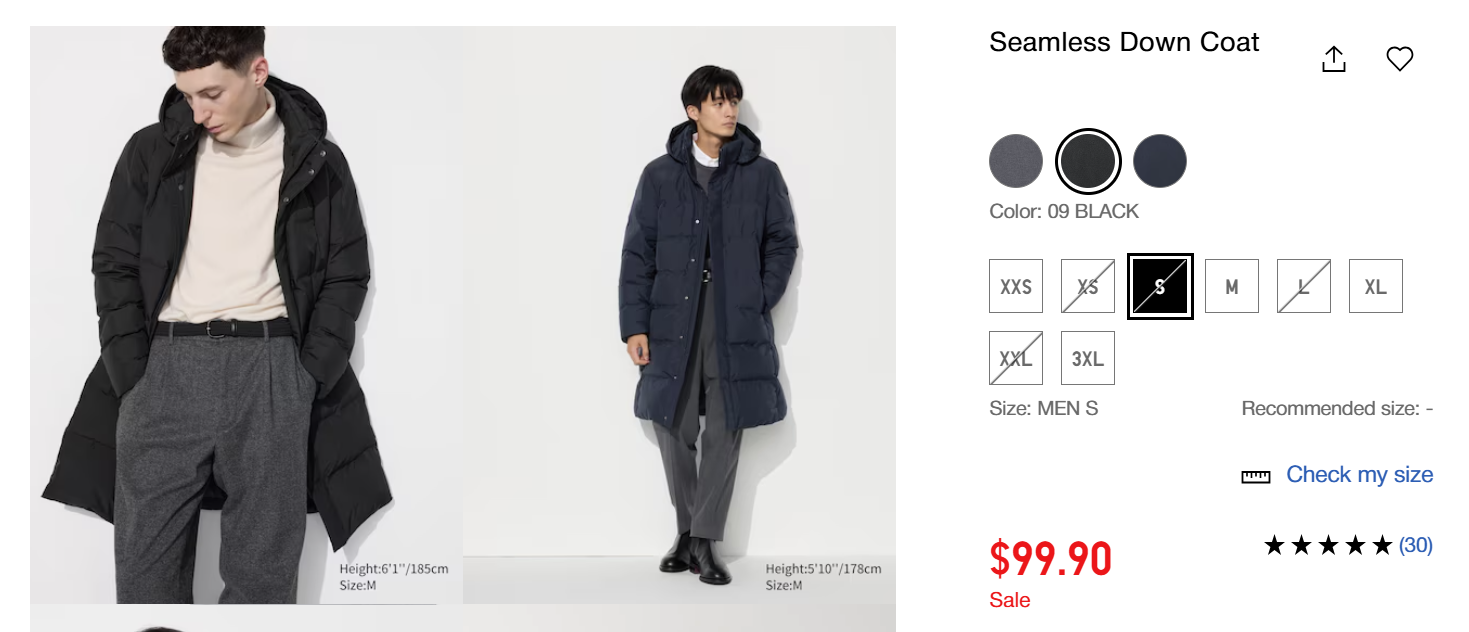This screenshot has width=1469, height=632.
Task: Open the Check my size link
Action: coord(1359,475)
